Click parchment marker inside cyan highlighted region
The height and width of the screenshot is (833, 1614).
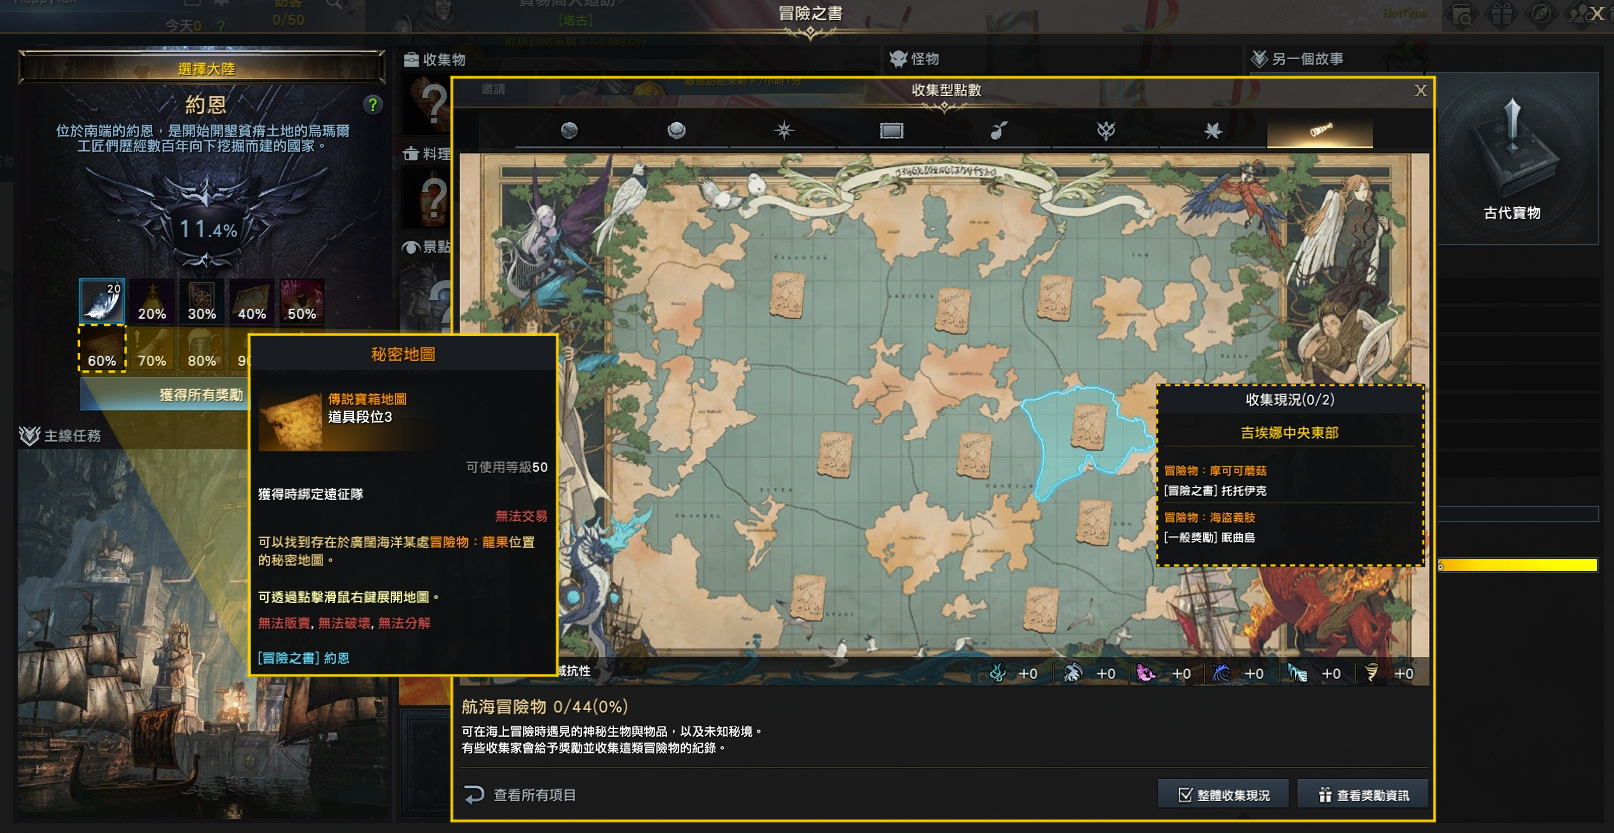tap(1088, 427)
